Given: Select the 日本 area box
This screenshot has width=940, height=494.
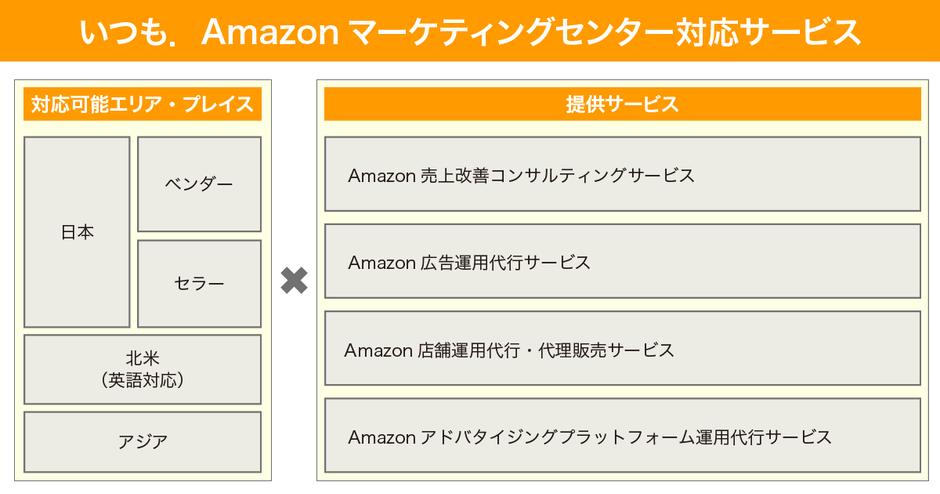Looking at the screenshot, I should (77, 232).
